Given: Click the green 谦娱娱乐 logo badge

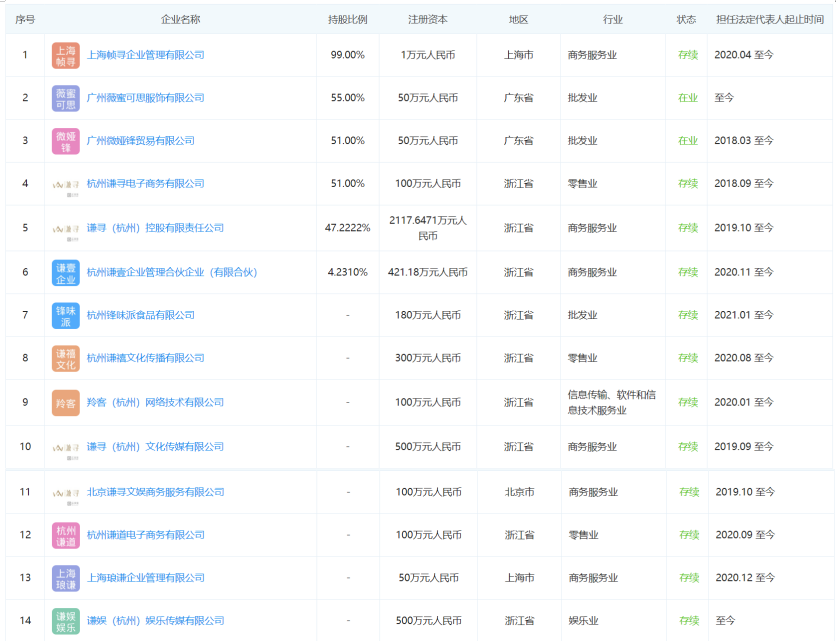Looking at the screenshot, I should [x=65, y=621].
